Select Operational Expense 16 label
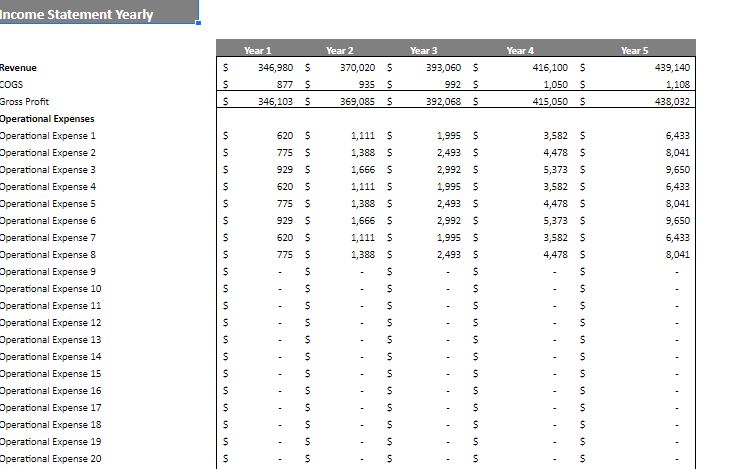The image size is (744, 469). click(50, 391)
